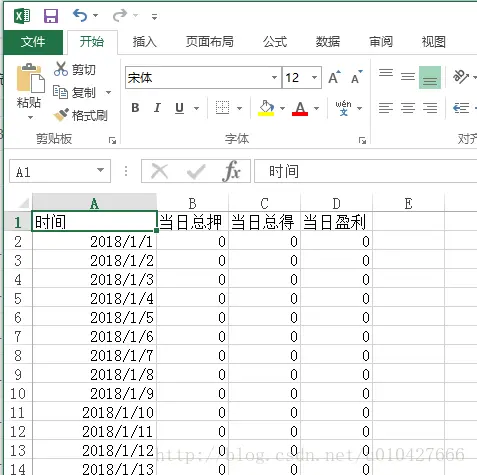Image resolution: width=477 pixels, height=475 pixels.
Task: Increase font size with the larger A
Action: click(334, 78)
